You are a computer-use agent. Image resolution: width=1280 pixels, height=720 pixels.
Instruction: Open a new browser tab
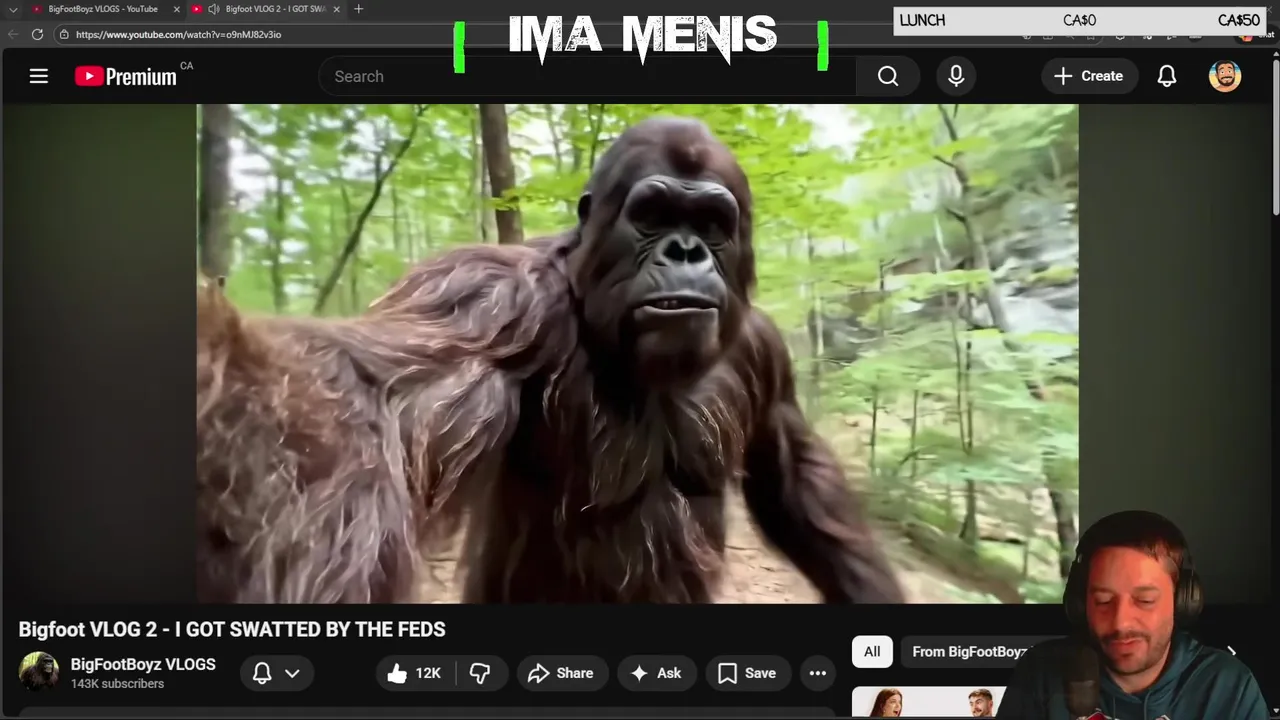coord(358,9)
